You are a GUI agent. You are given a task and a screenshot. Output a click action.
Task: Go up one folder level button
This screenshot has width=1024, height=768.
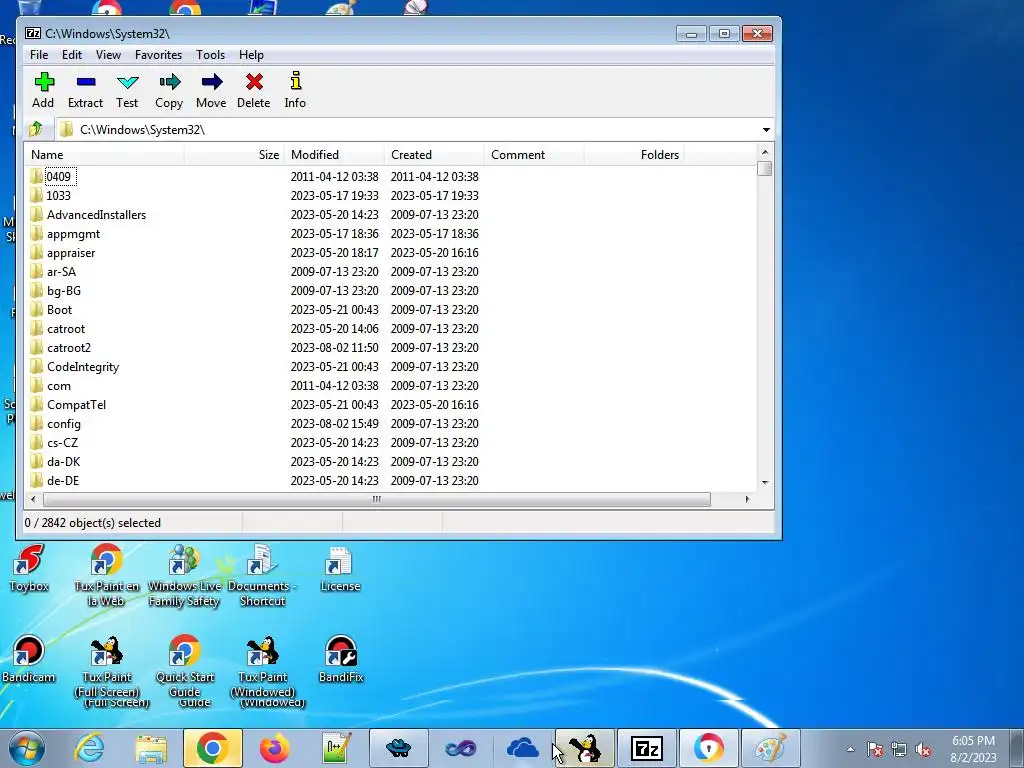pyautogui.click(x=36, y=129)
